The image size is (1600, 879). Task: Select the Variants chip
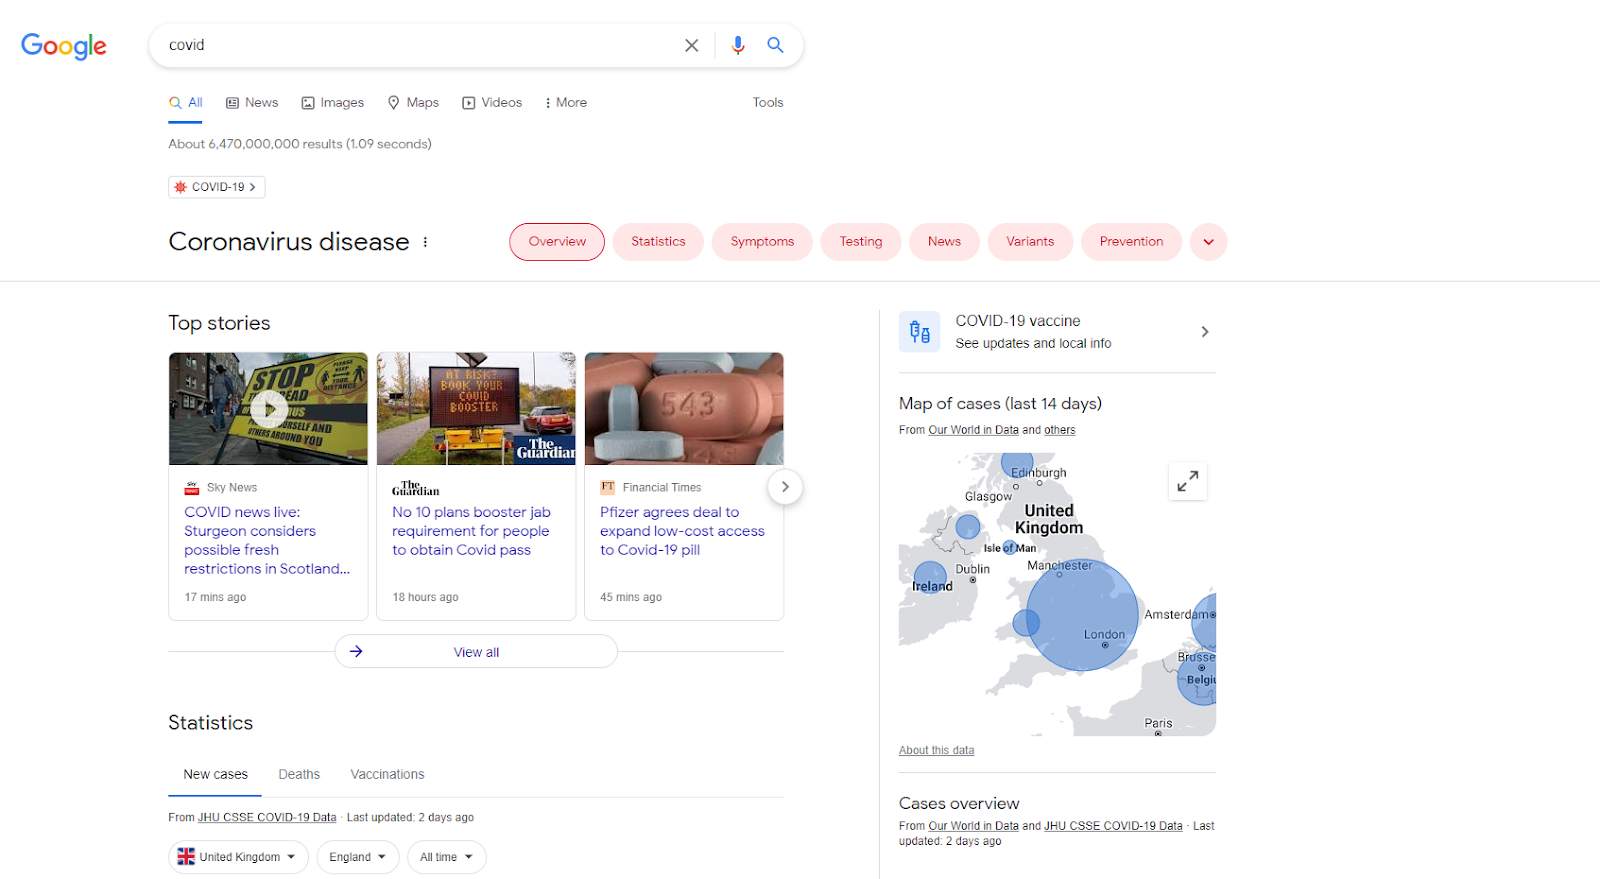coord(1030,242)
